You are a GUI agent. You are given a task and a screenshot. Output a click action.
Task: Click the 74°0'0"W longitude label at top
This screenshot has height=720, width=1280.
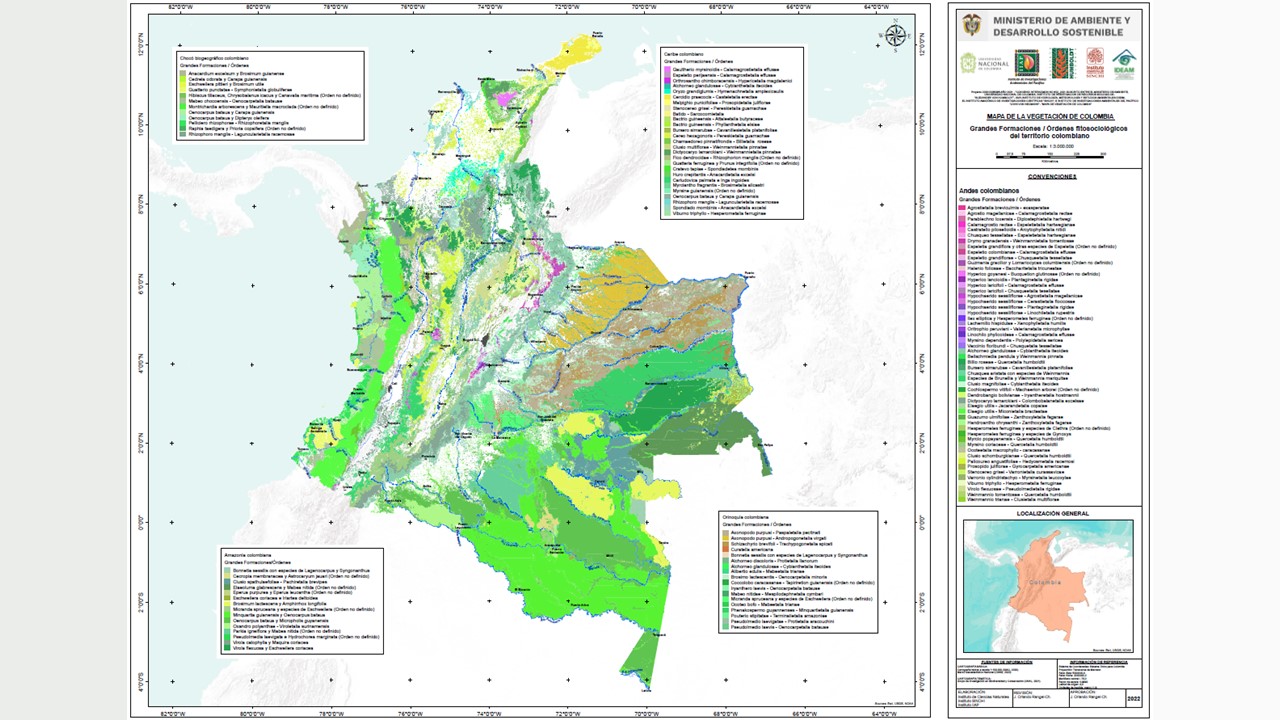click(x=490, y=7)
